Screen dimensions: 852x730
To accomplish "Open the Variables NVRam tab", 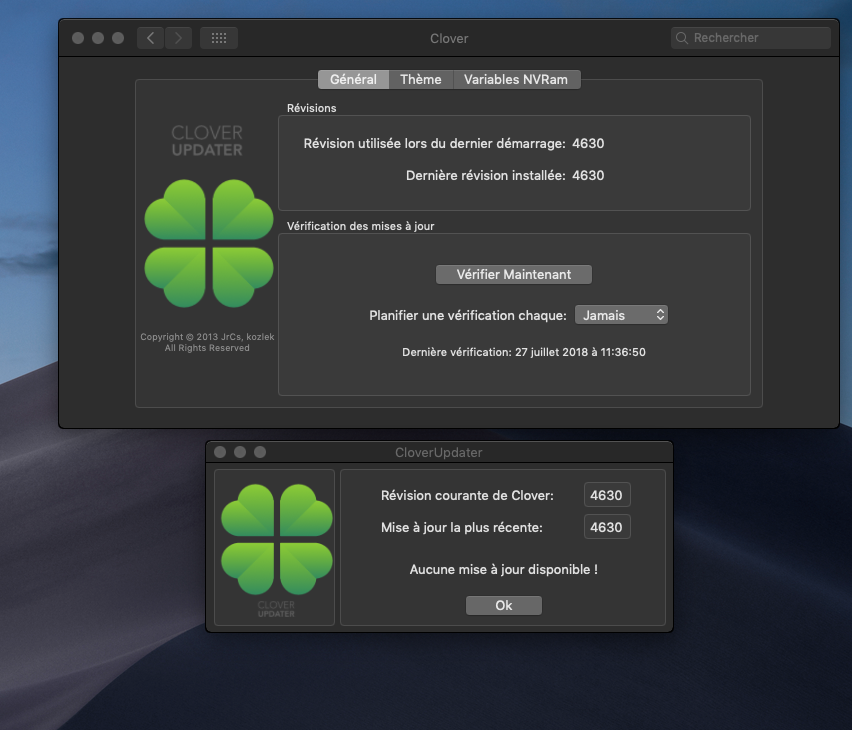I will pyautogui.click(x=516, y=79).
